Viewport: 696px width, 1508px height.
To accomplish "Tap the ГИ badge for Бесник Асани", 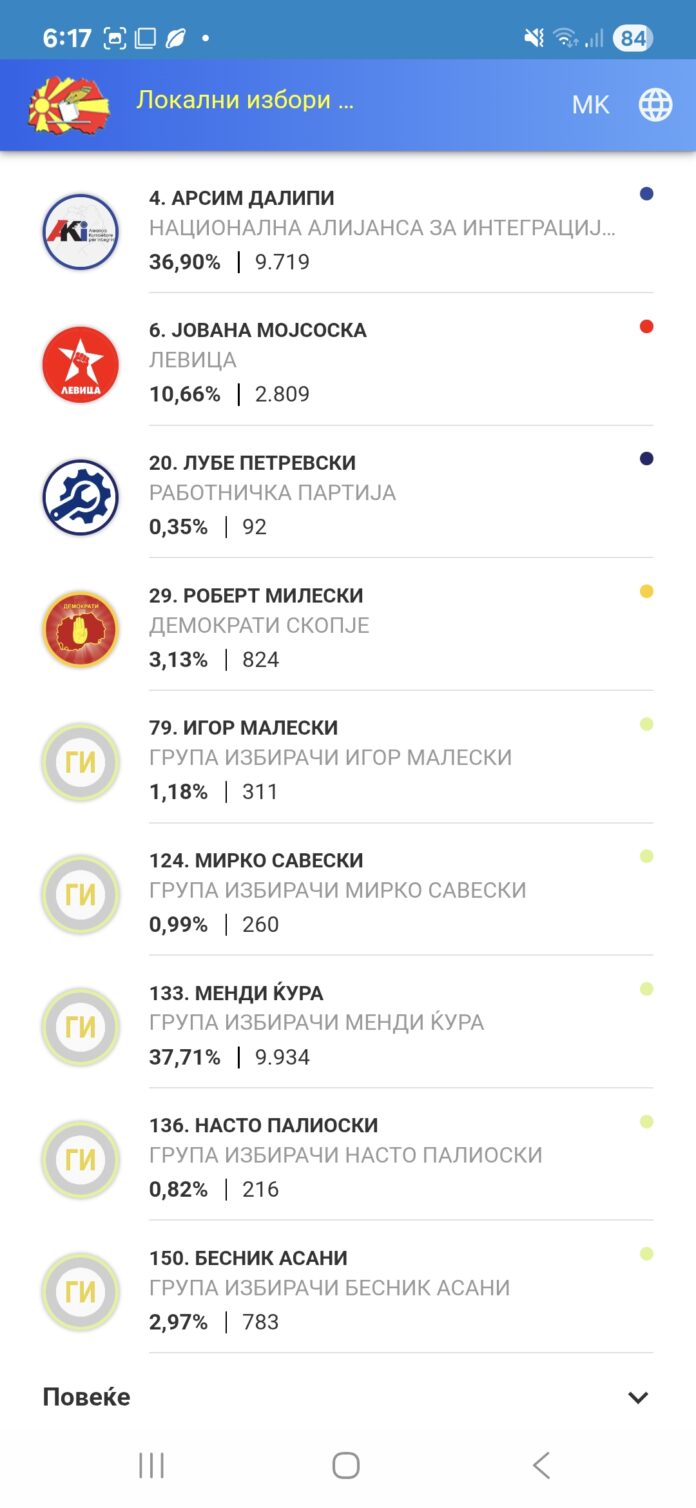I will (81, 1292).
